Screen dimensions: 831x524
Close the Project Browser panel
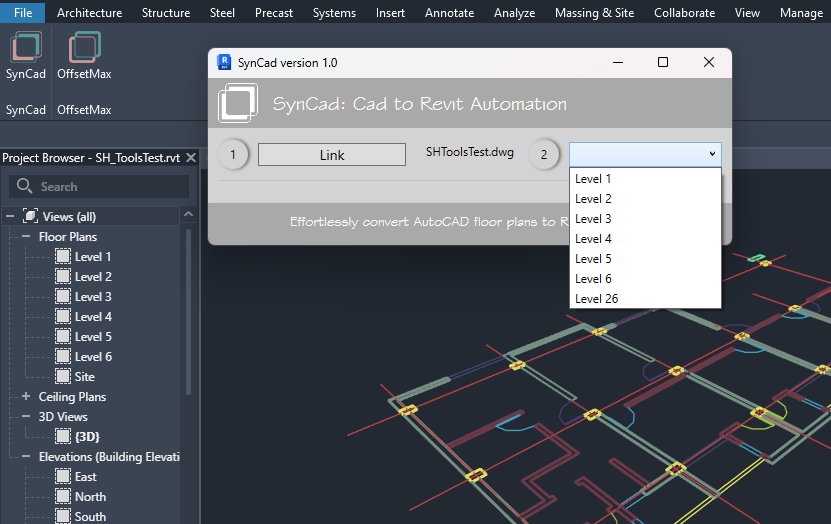point(191,157)
